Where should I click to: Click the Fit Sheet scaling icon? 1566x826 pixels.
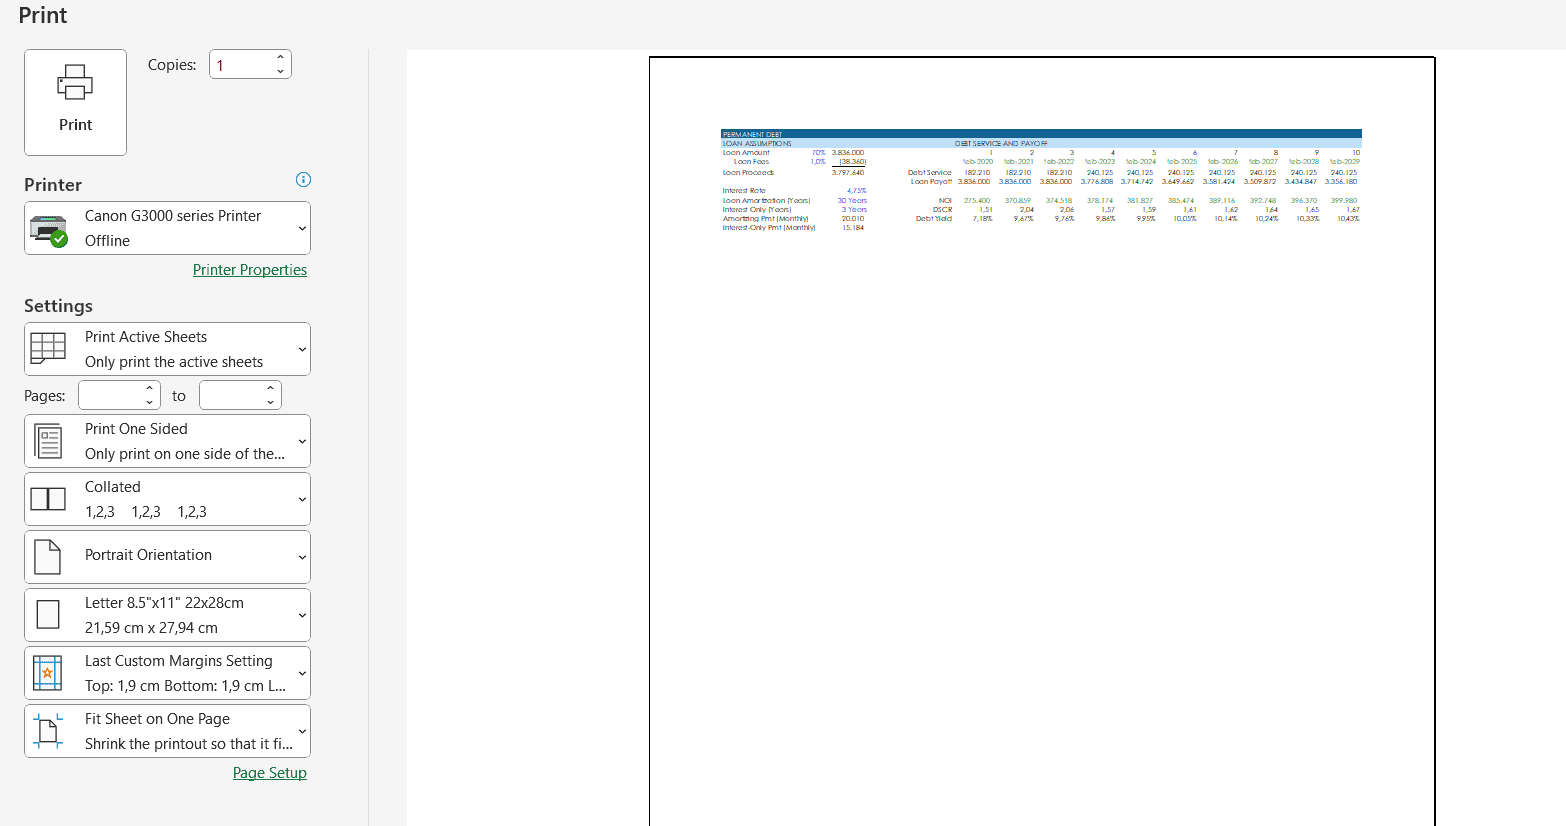pyautogui.click(x=48, y=731)
